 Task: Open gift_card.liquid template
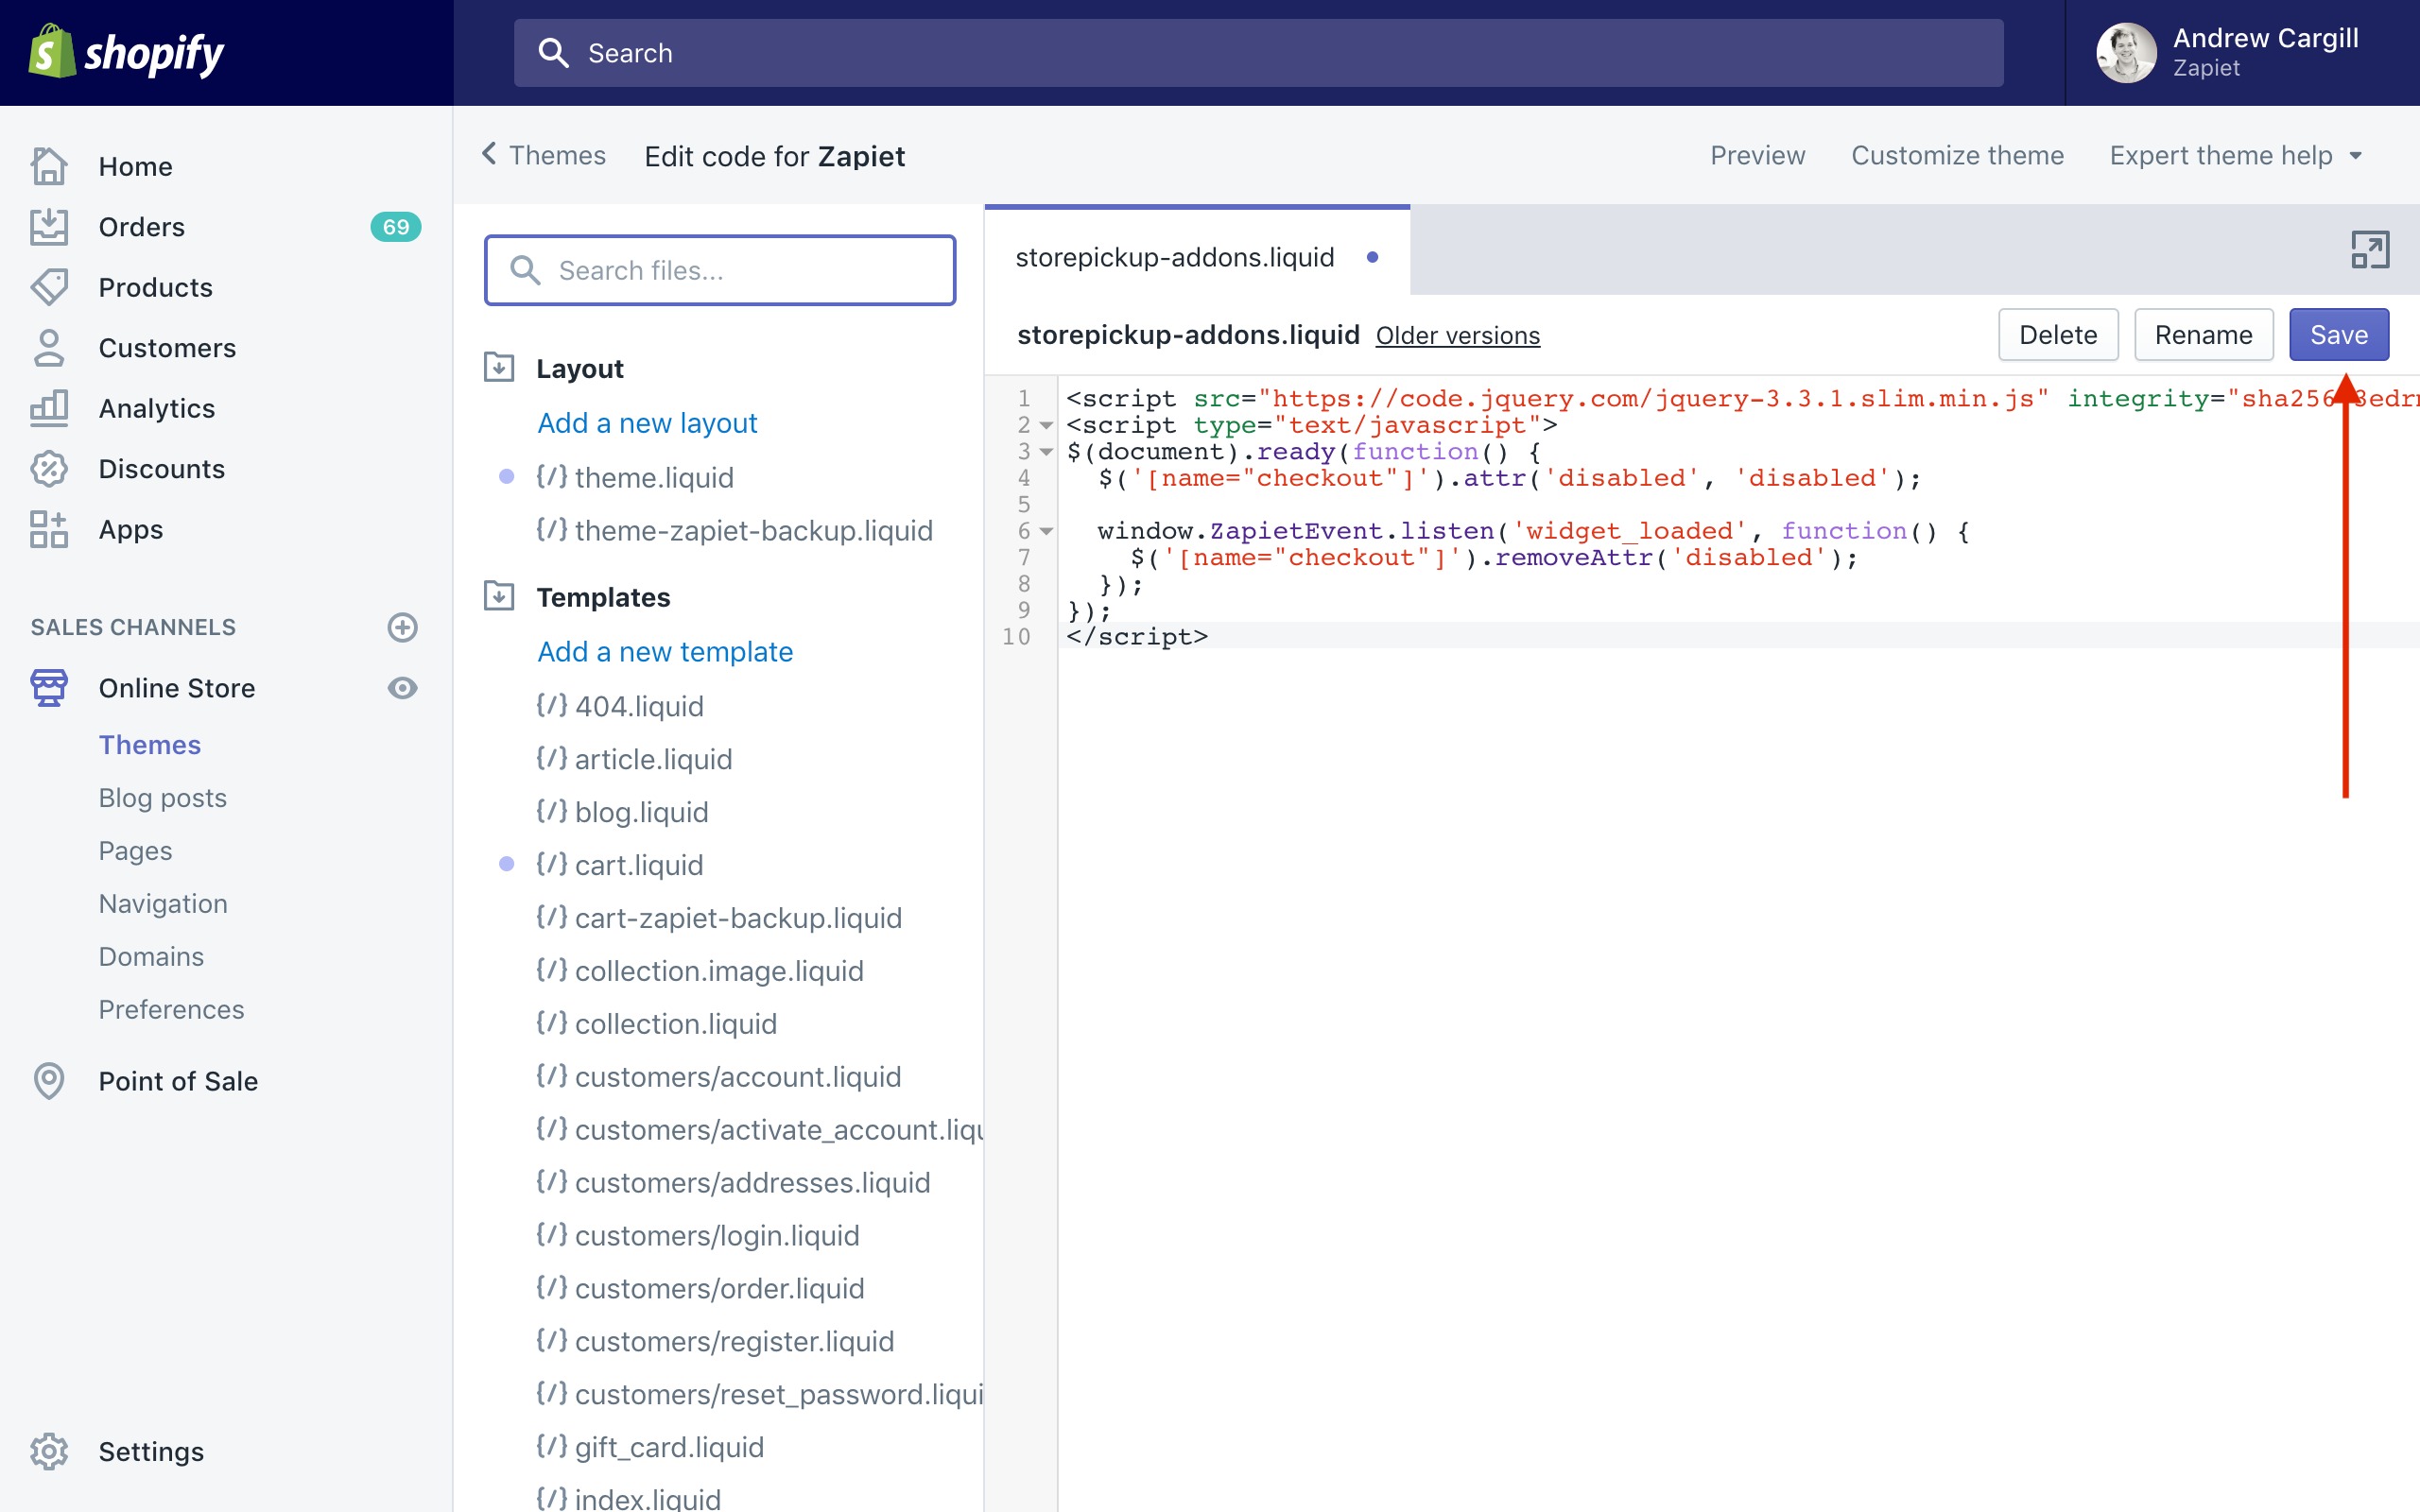pyautogui.click(x=650, y=1447)
